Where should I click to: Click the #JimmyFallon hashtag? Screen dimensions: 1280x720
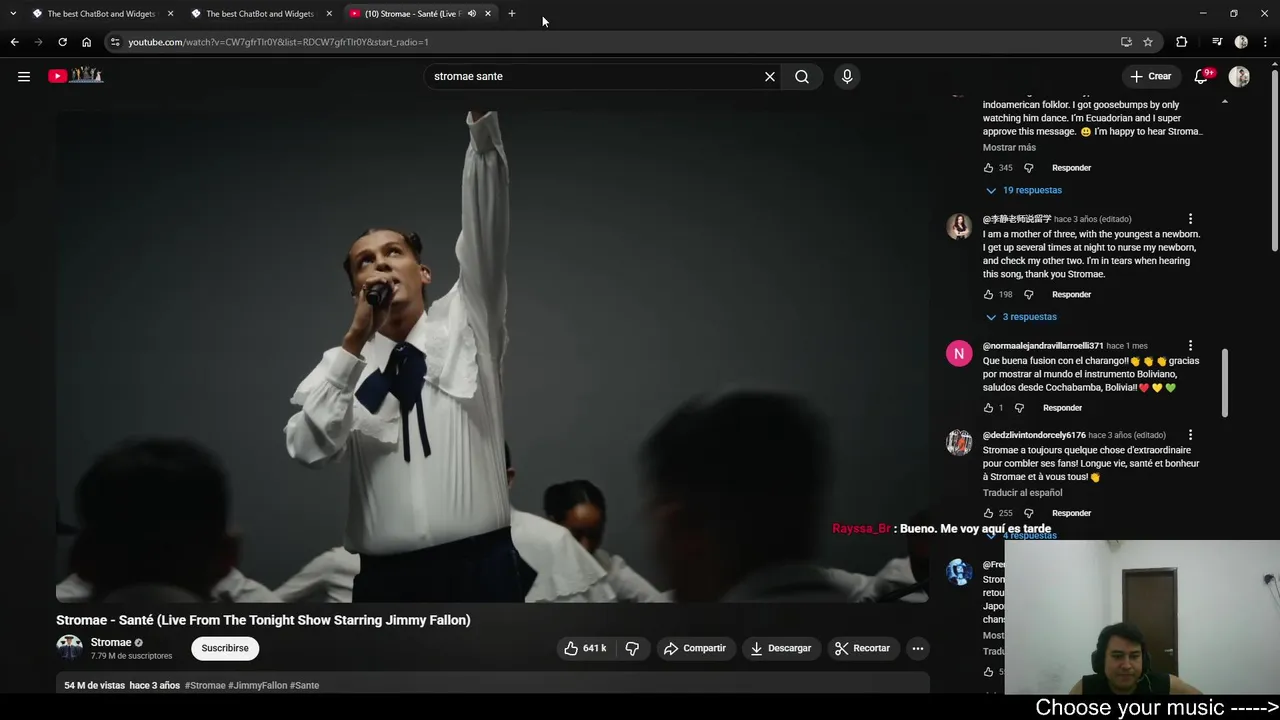pyautogui.click(x=258, y=685)
